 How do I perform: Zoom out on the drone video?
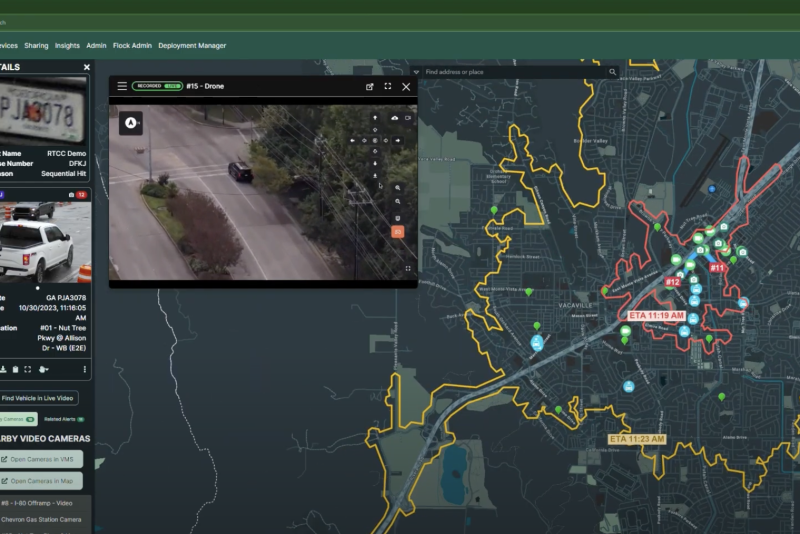click(397, 201)
